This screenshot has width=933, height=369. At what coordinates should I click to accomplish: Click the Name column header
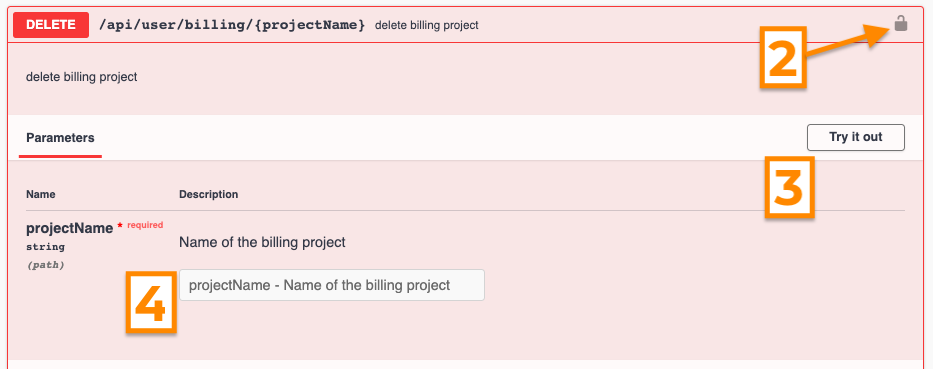pos(40,194)
